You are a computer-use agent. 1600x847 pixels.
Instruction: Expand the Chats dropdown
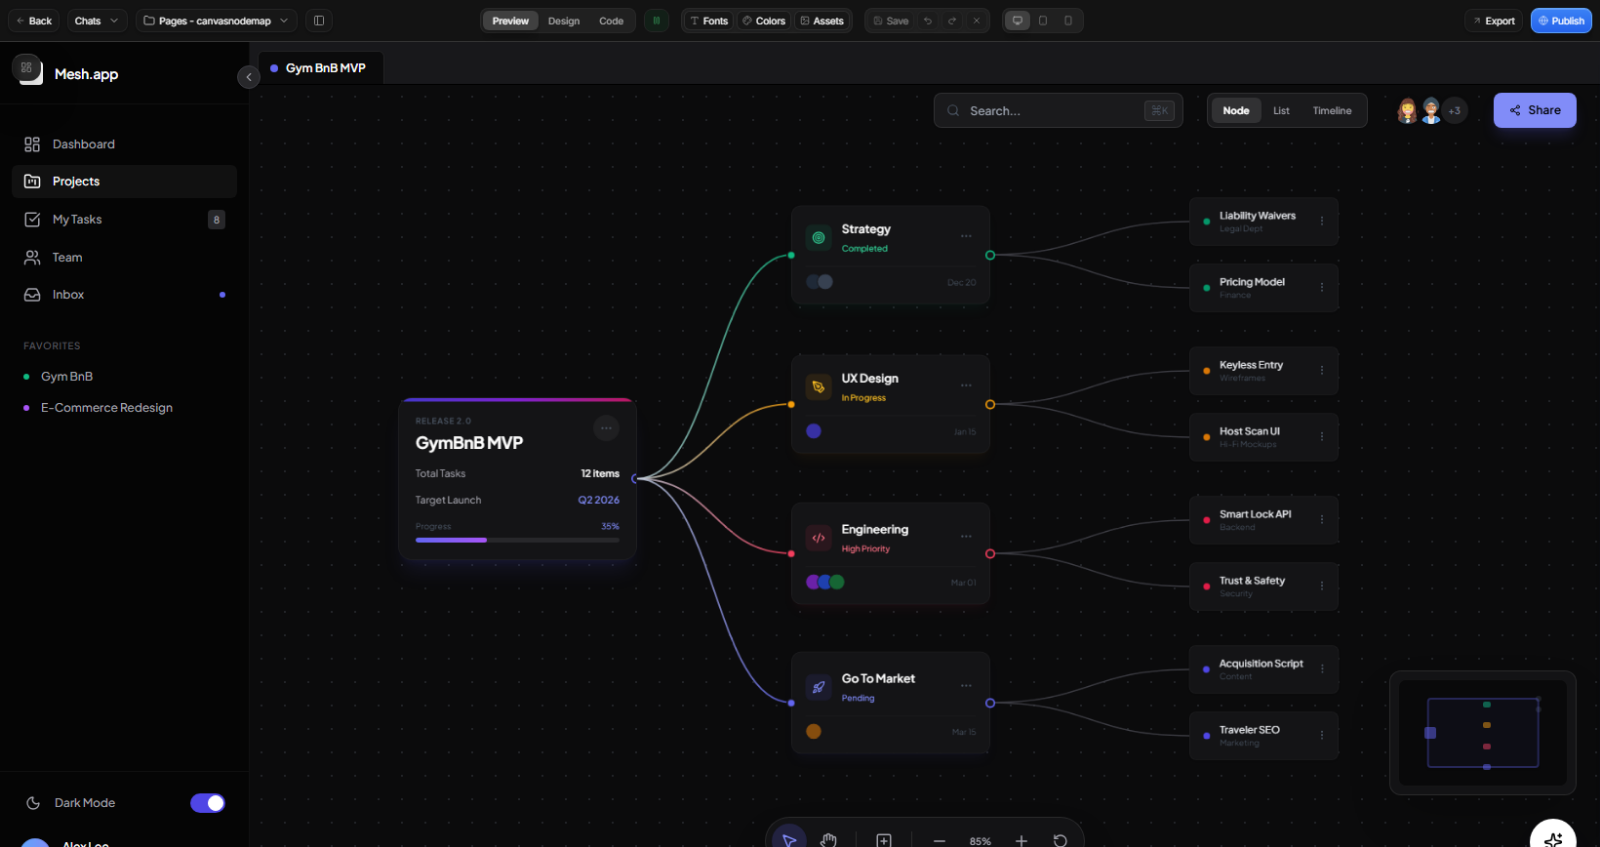tap(97, 20)
